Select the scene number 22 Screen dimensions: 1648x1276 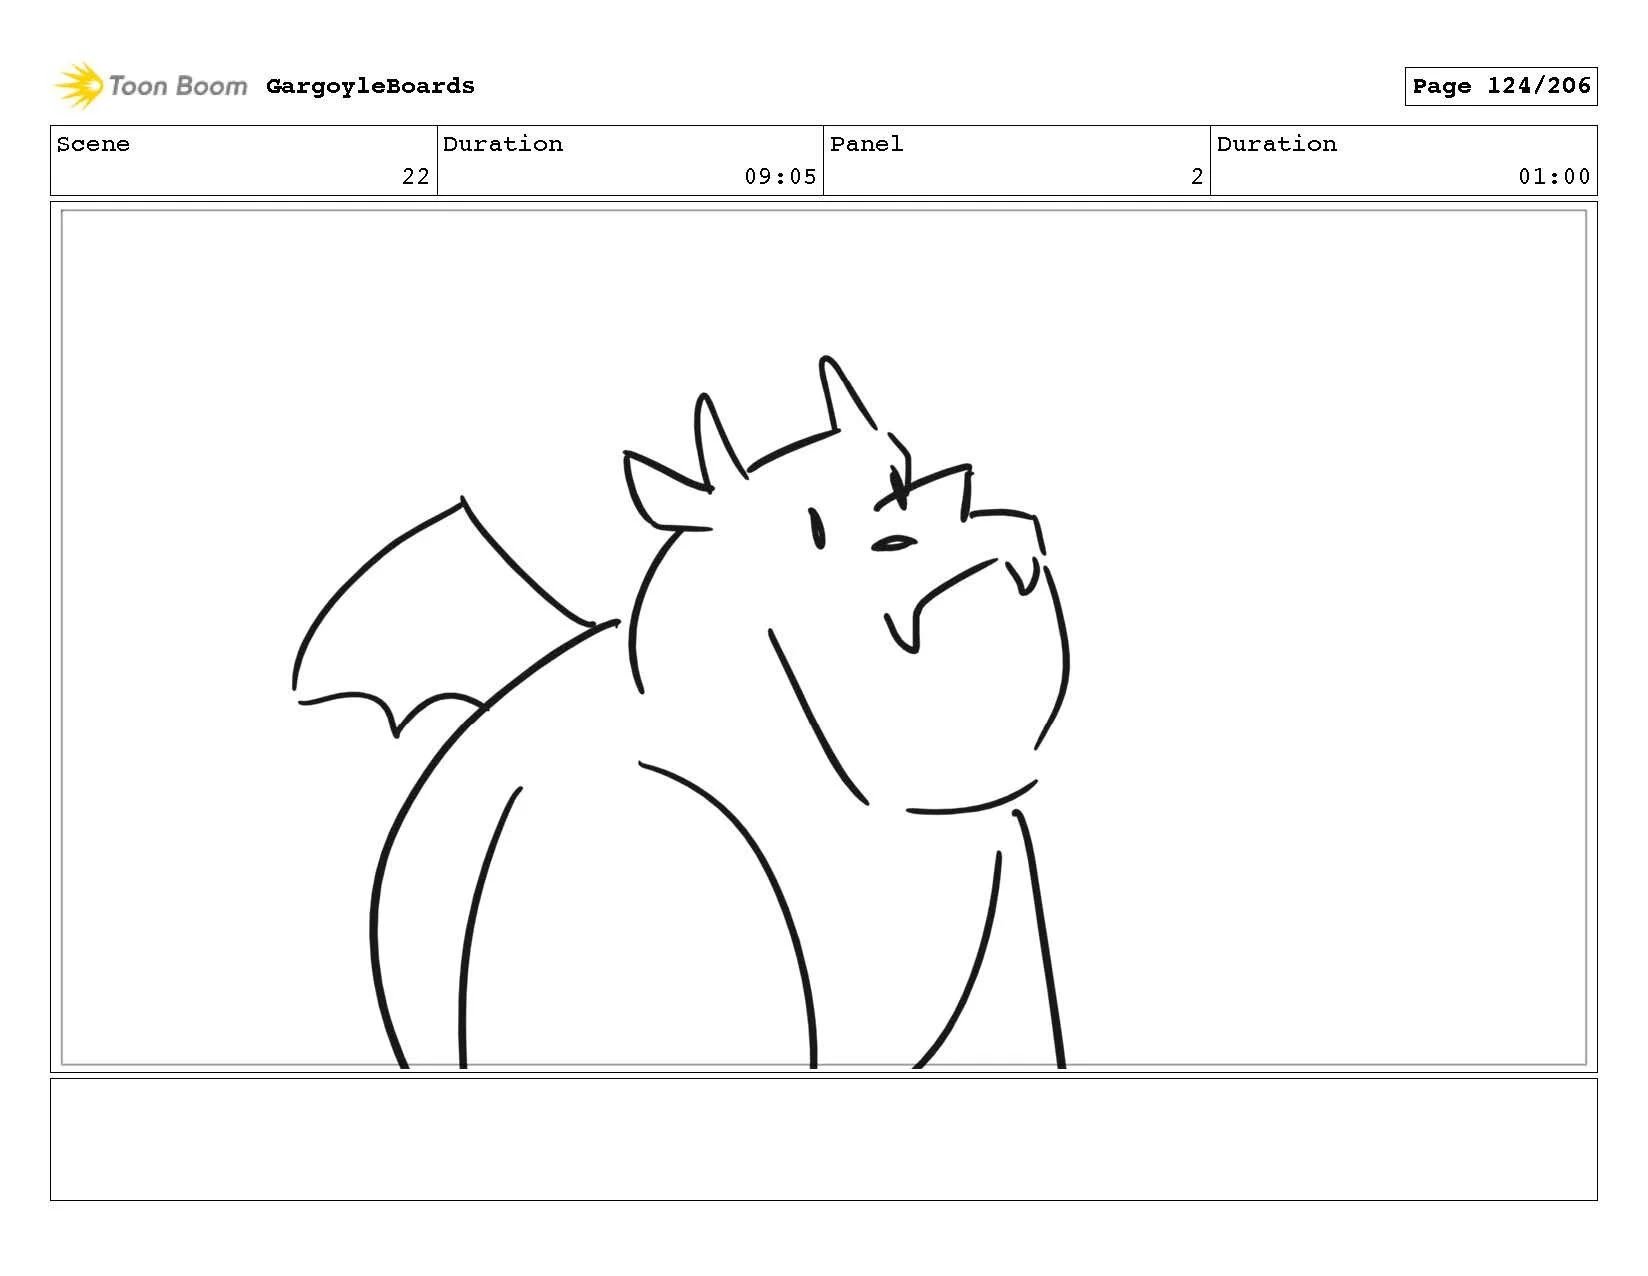click(416, 177)
